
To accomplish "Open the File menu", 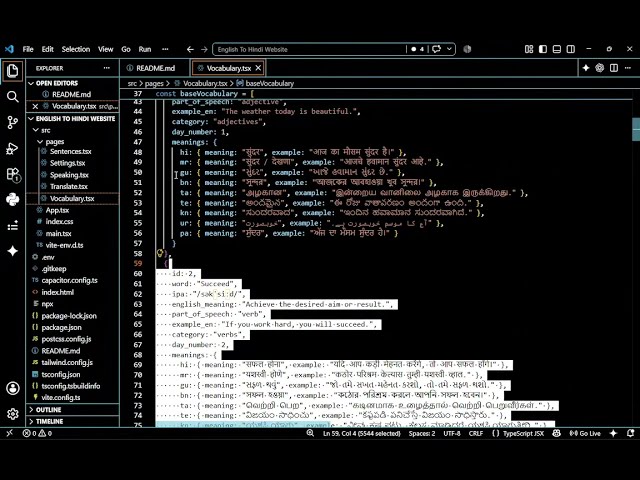I will click(x=28, y=49).
